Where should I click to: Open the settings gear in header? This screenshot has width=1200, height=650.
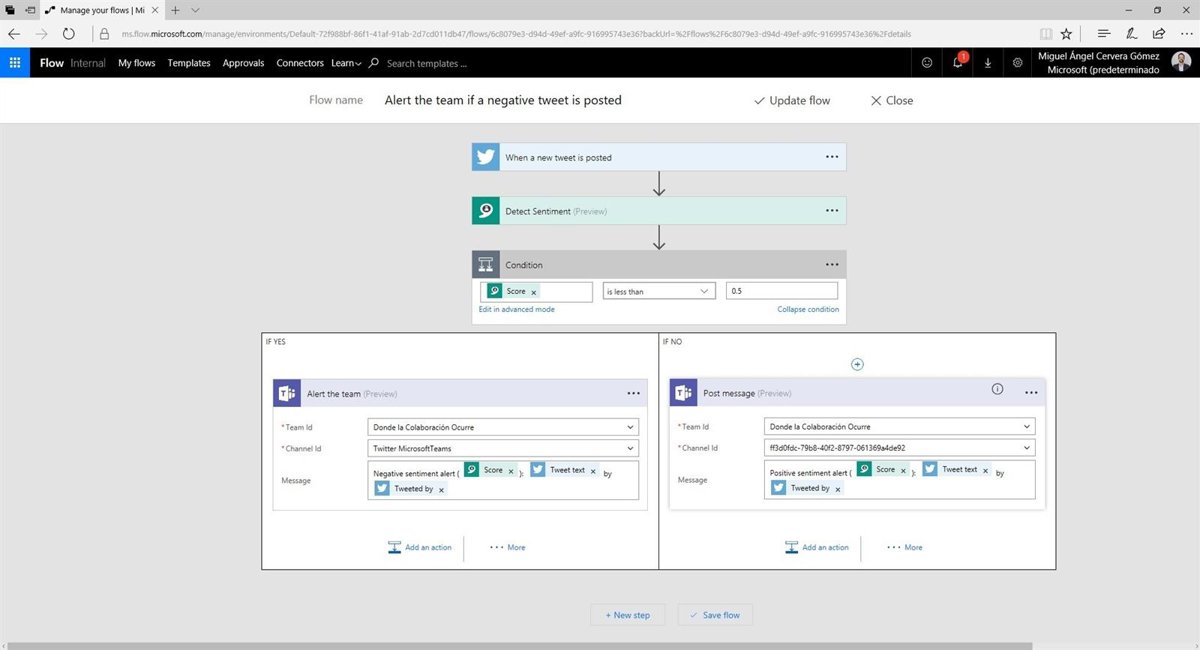tap(1017, 63)
